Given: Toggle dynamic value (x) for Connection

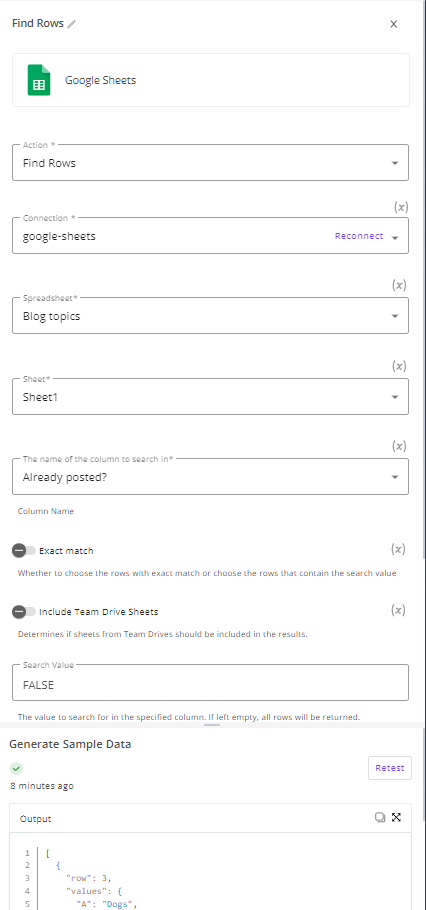Looking at the screenshot, I should coord(400,207).
